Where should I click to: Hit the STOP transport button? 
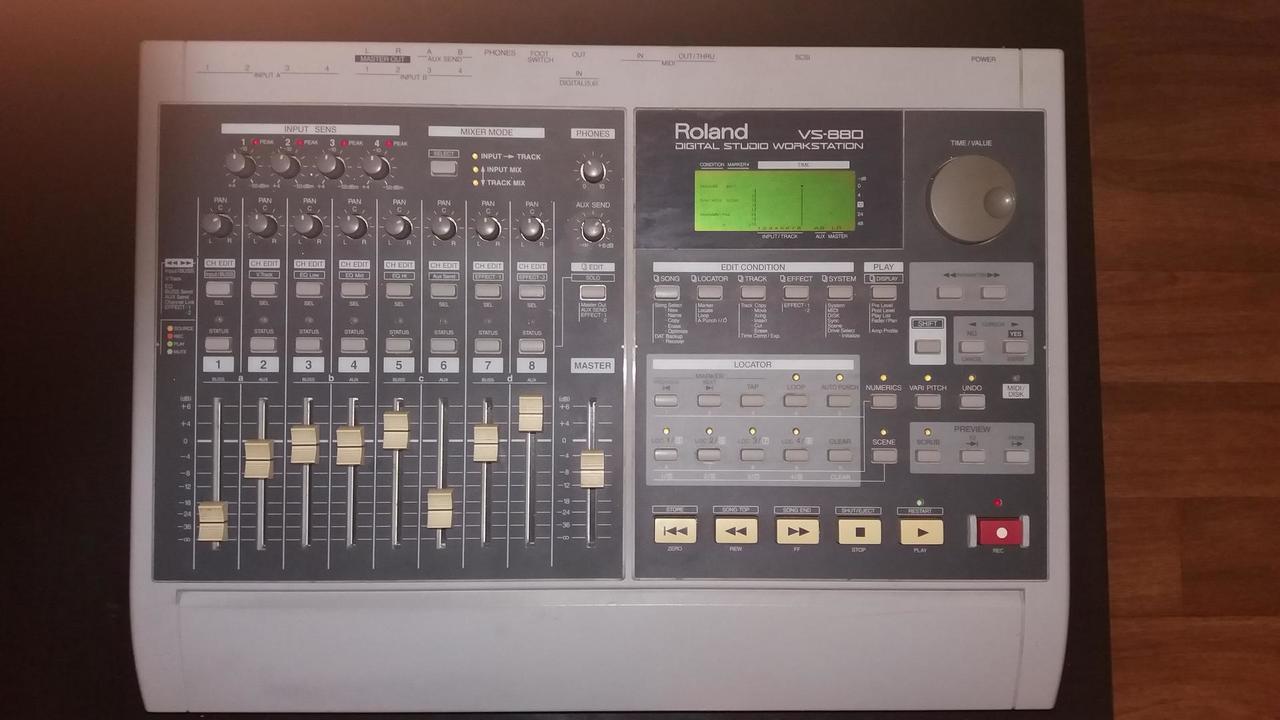(859, 531)
